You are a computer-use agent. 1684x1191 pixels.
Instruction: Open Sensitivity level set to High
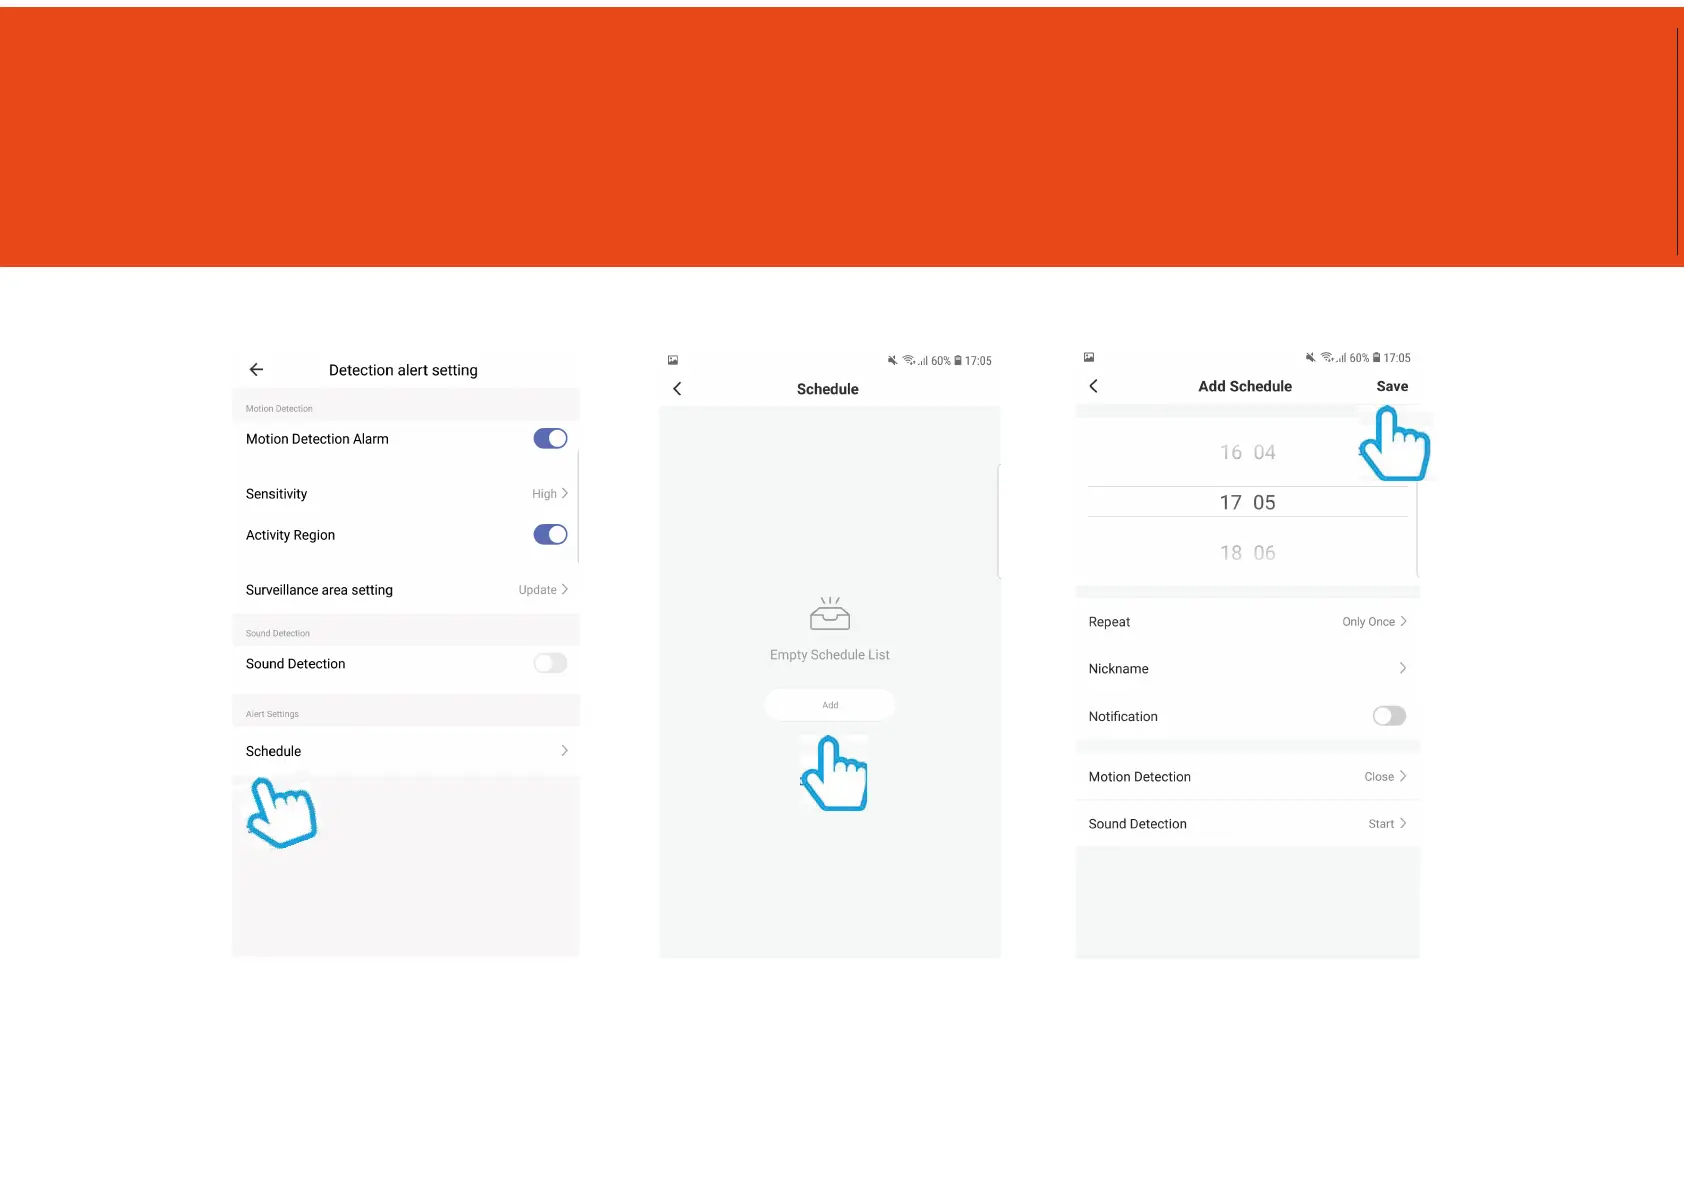pyautogui.click(x=406, y=494)
